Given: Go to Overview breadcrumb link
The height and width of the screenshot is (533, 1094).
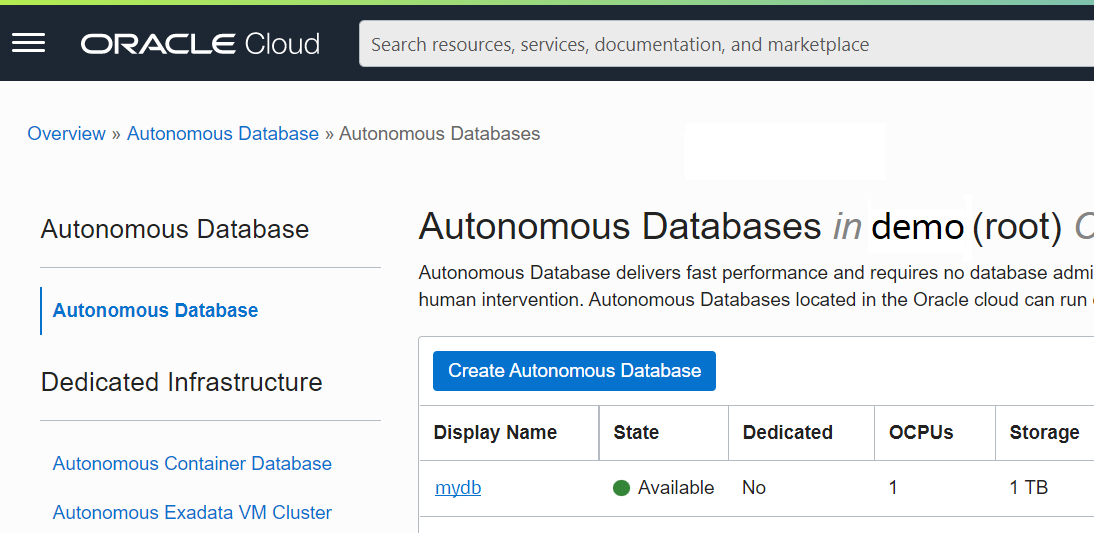Looking at the screenshot, I should 66,134.
